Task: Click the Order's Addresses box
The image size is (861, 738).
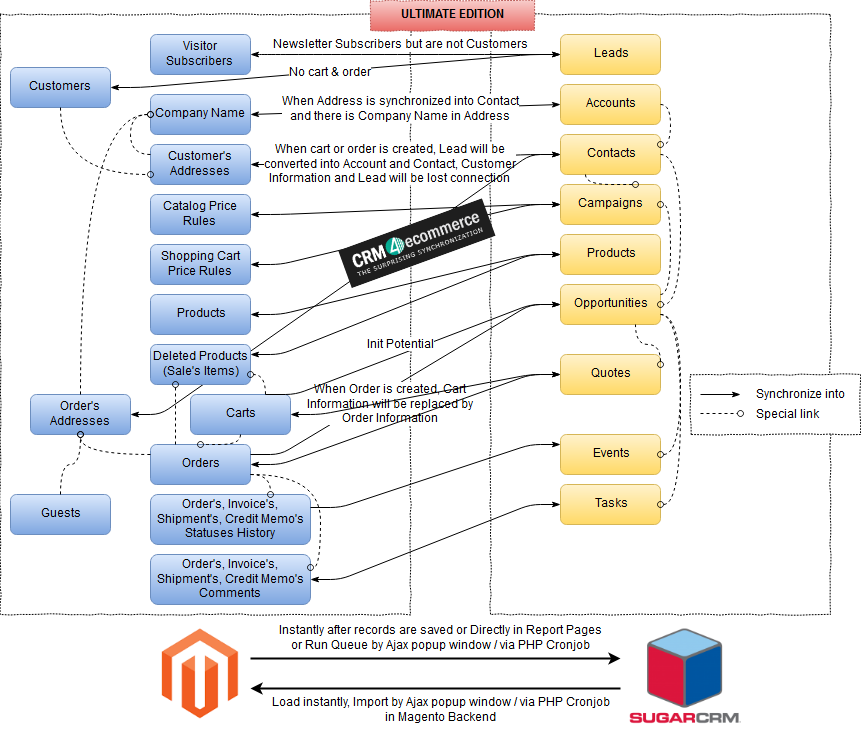Action: 80,414
